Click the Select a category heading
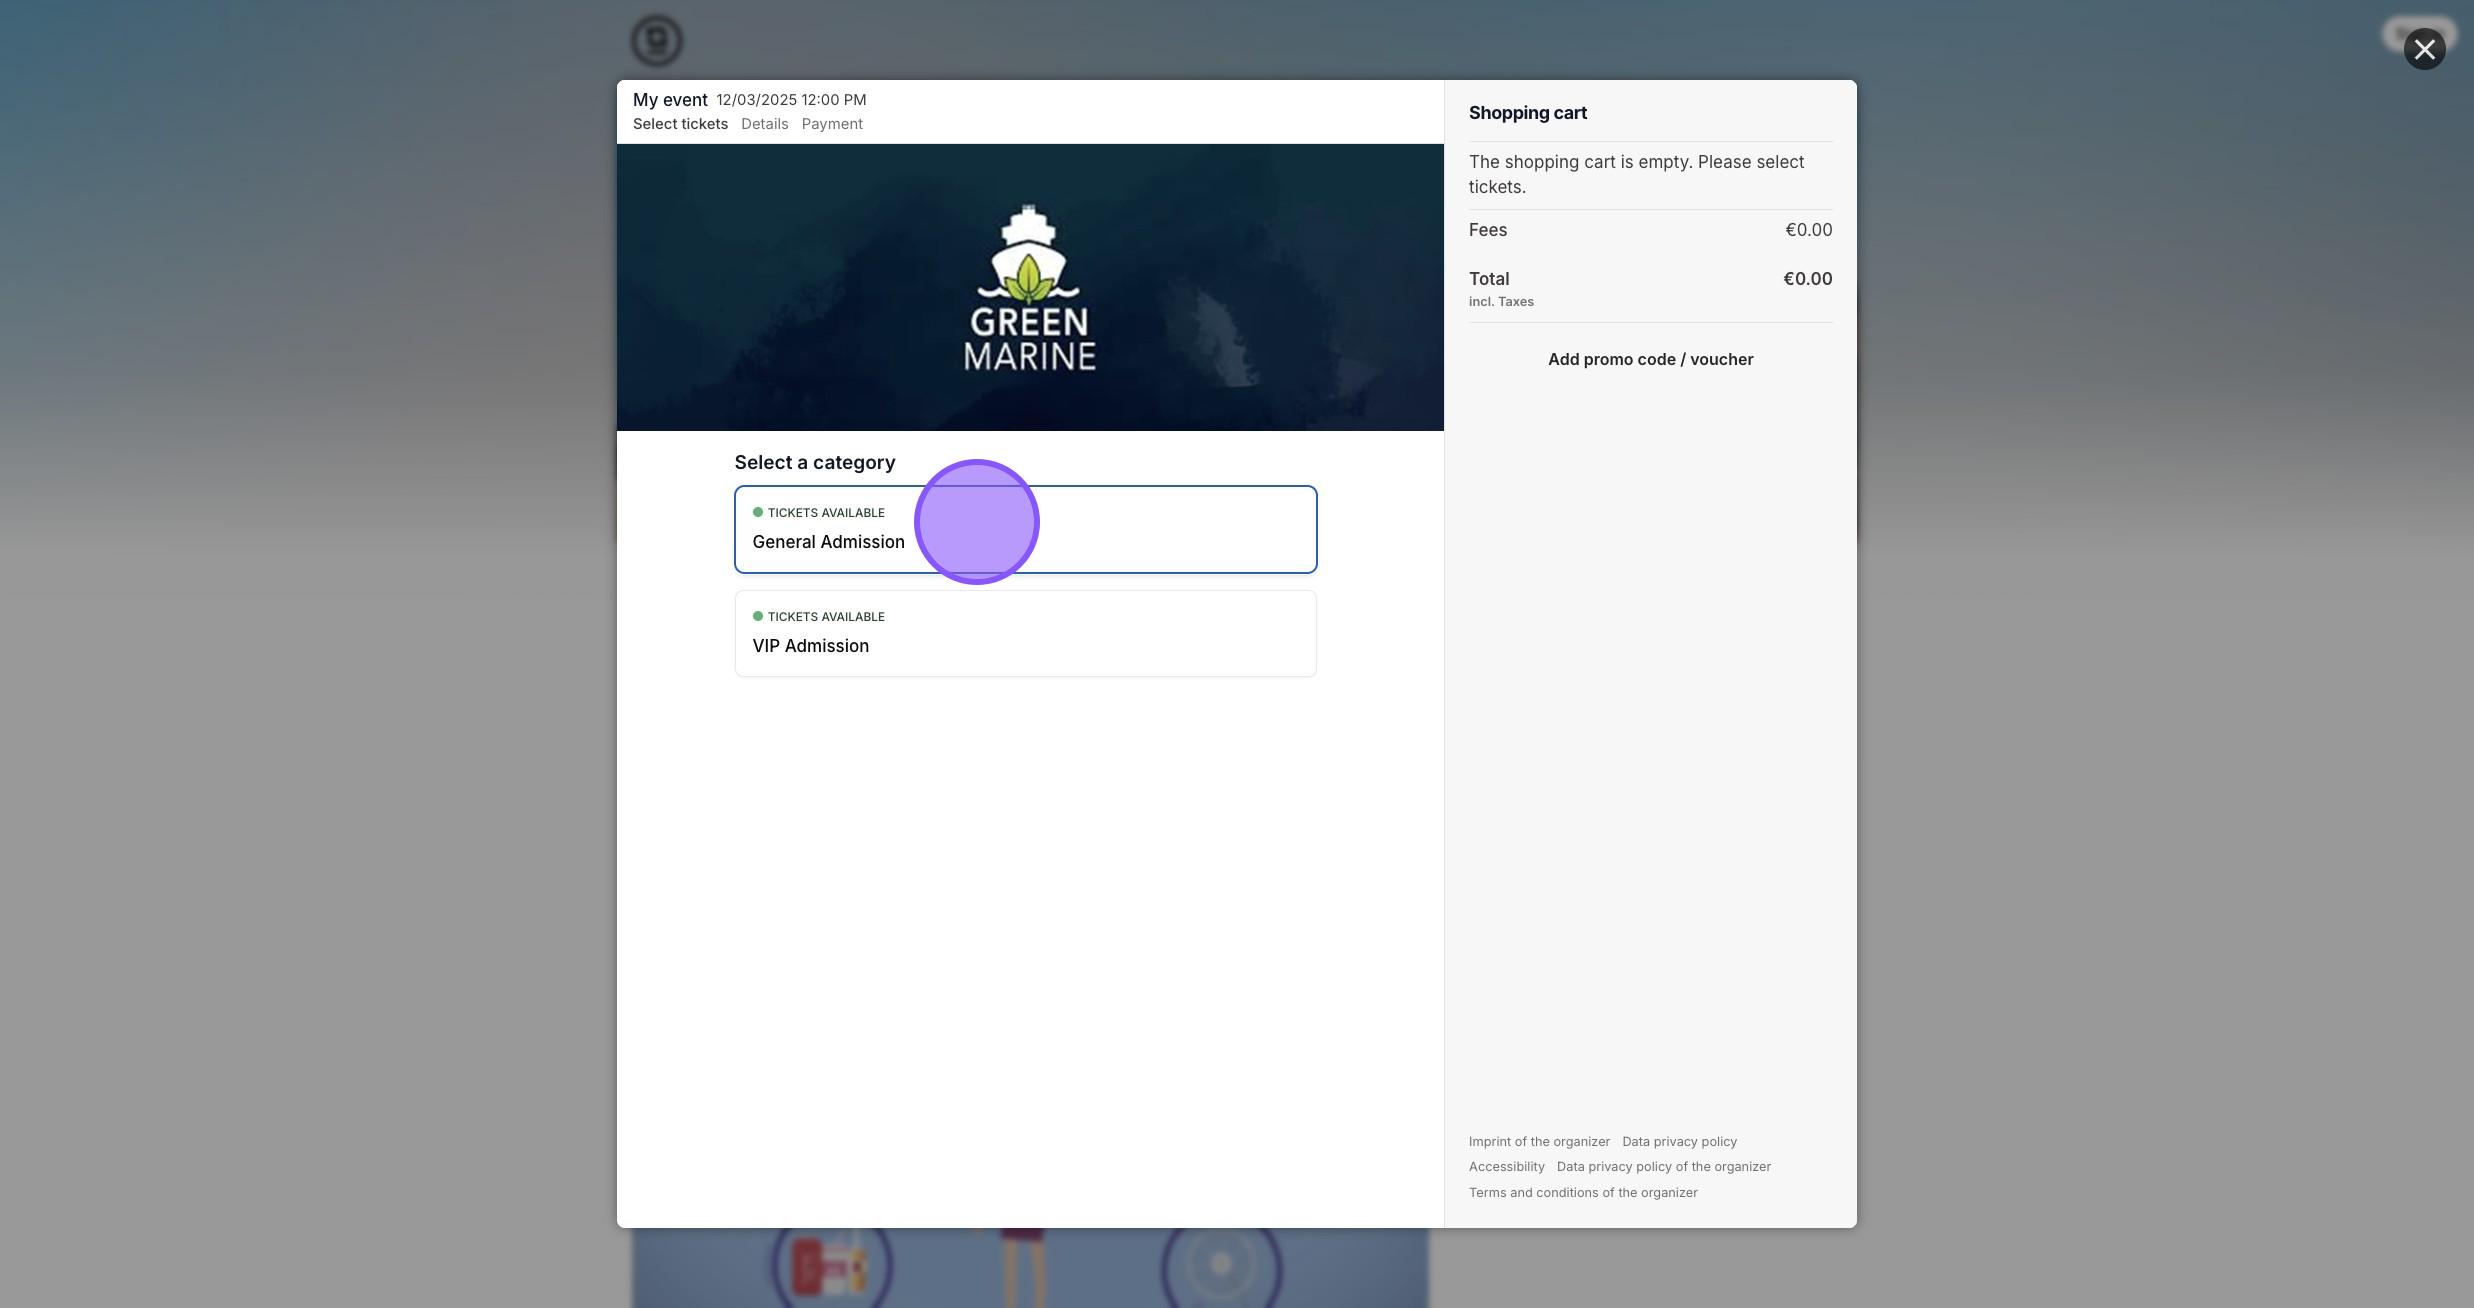 point(814,462)
